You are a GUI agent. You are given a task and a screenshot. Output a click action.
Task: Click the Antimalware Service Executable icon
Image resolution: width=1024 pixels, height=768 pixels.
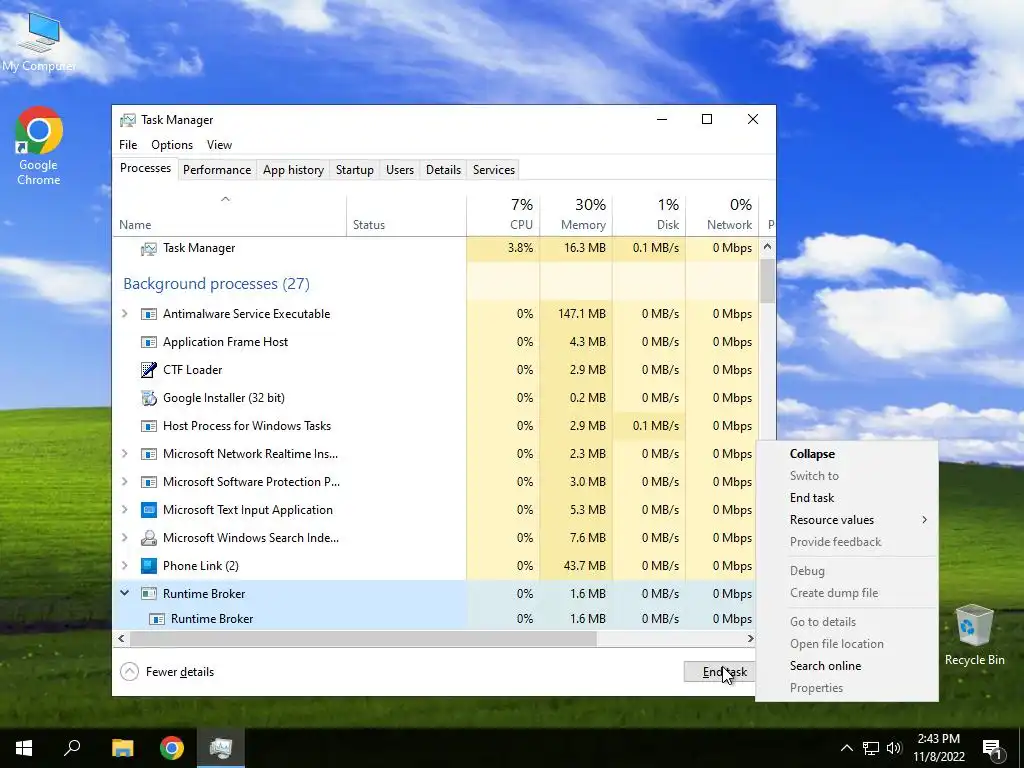coord(149,314)
